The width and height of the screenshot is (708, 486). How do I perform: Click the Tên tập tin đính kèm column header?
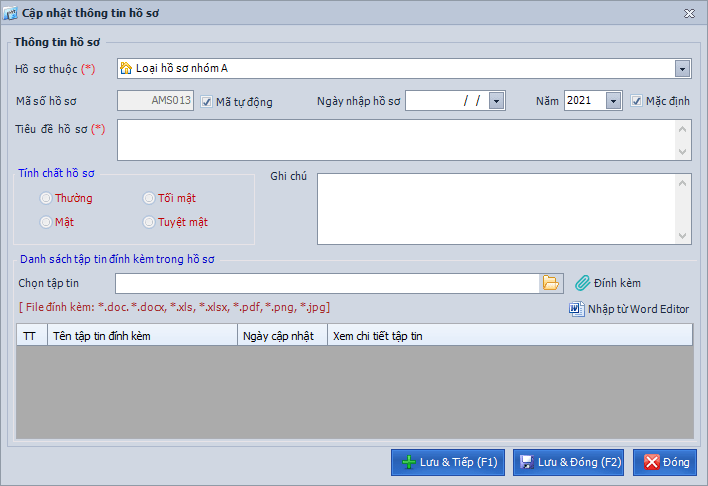(141, 336)
